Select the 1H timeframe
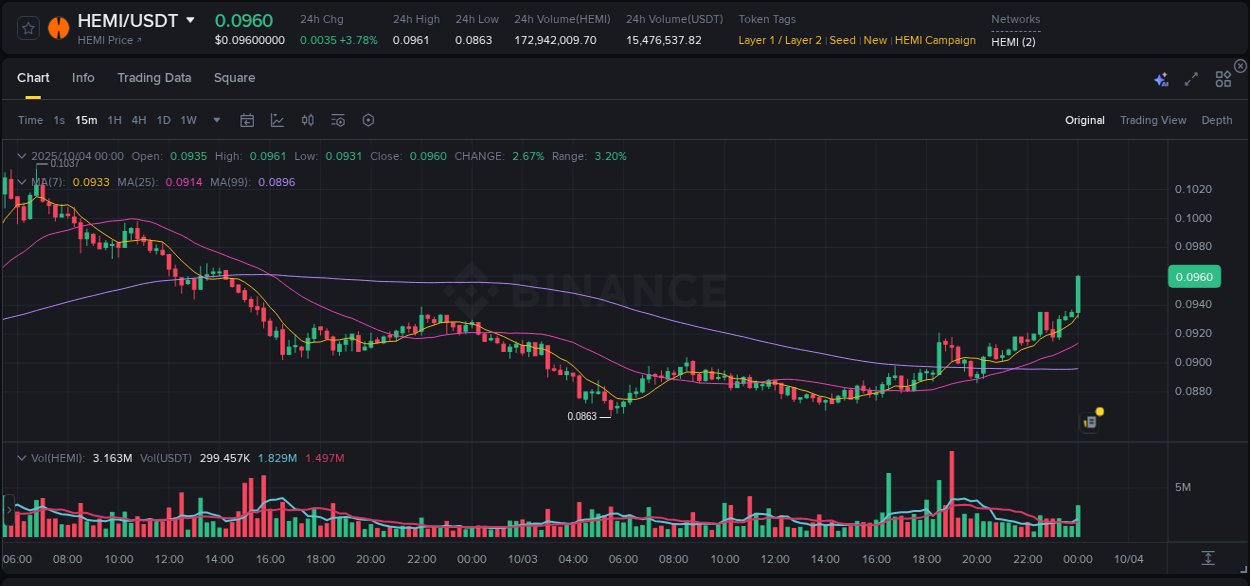The width and height of the screenshot is (1250, 586). click(114, 120)
